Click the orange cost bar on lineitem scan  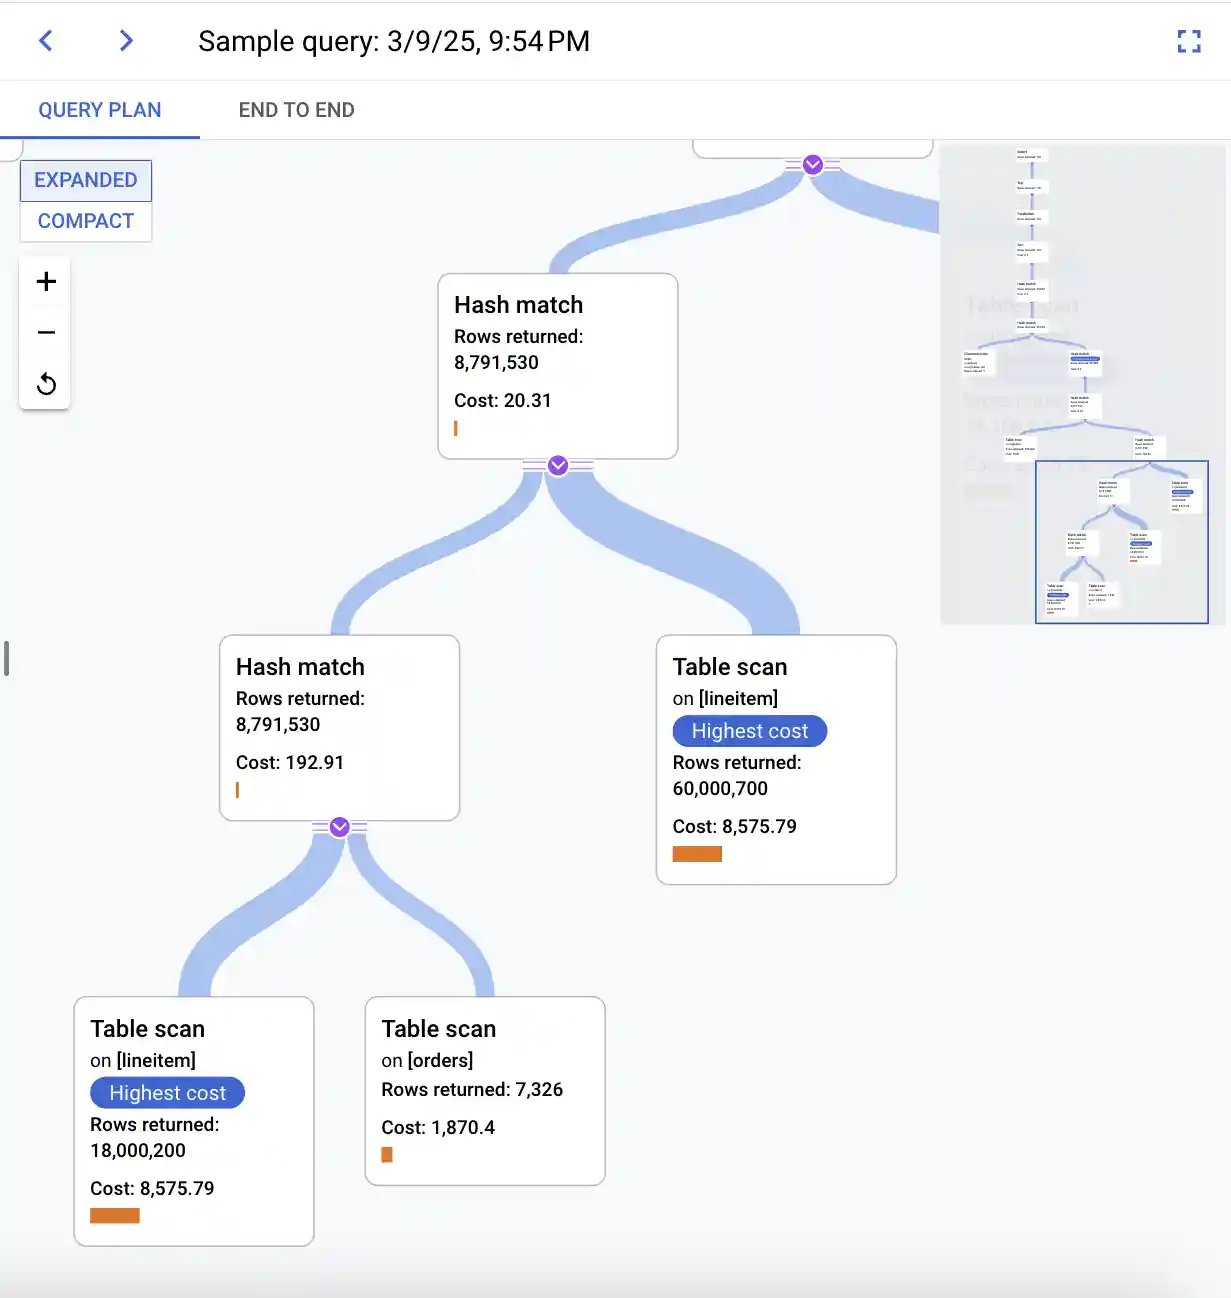(114, 1215)
